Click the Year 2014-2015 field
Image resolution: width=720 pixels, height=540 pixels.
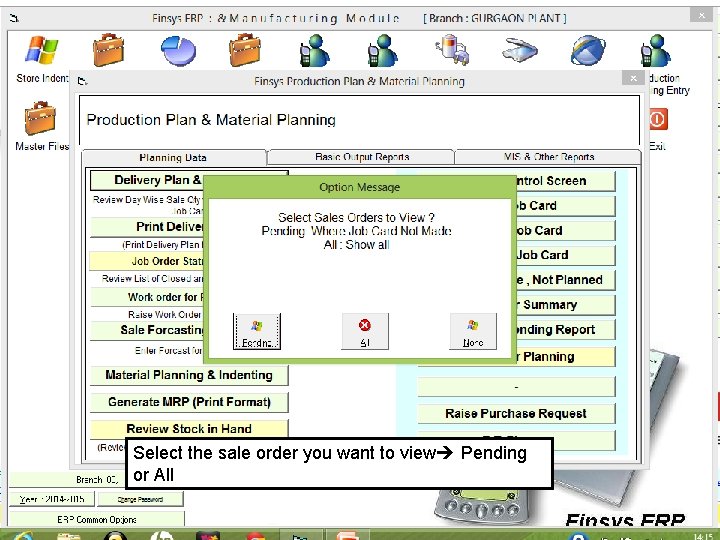click(x=52, y=499)
